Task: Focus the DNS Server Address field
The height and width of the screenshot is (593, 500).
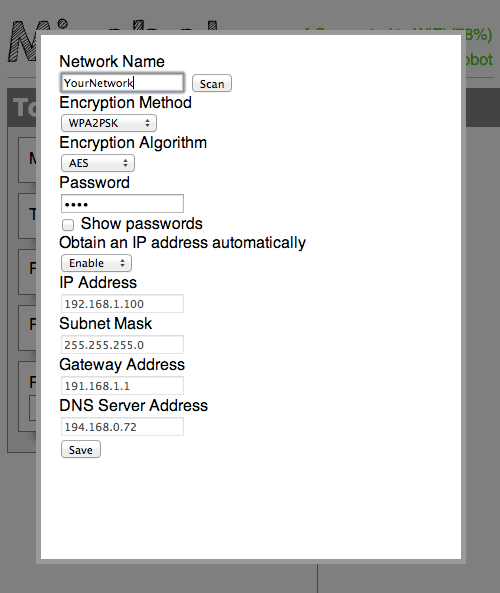Action: [x=122, y=427]
